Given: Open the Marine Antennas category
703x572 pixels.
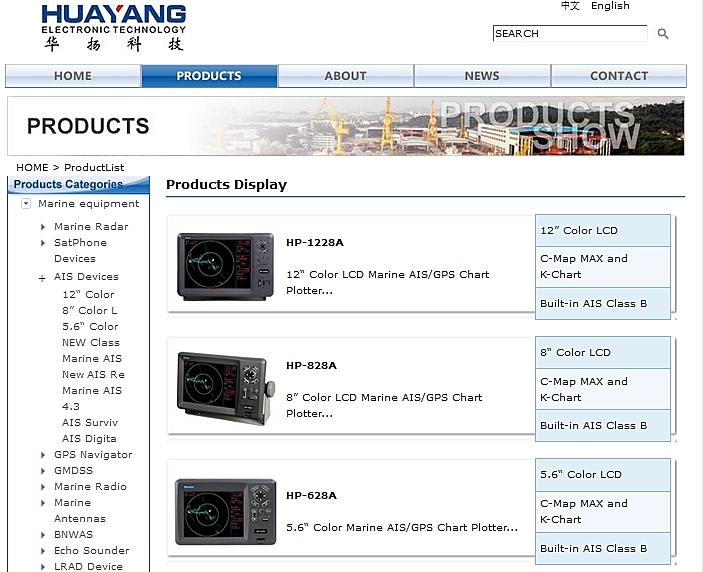Looking at the screenshot, I should click(80, 511).
